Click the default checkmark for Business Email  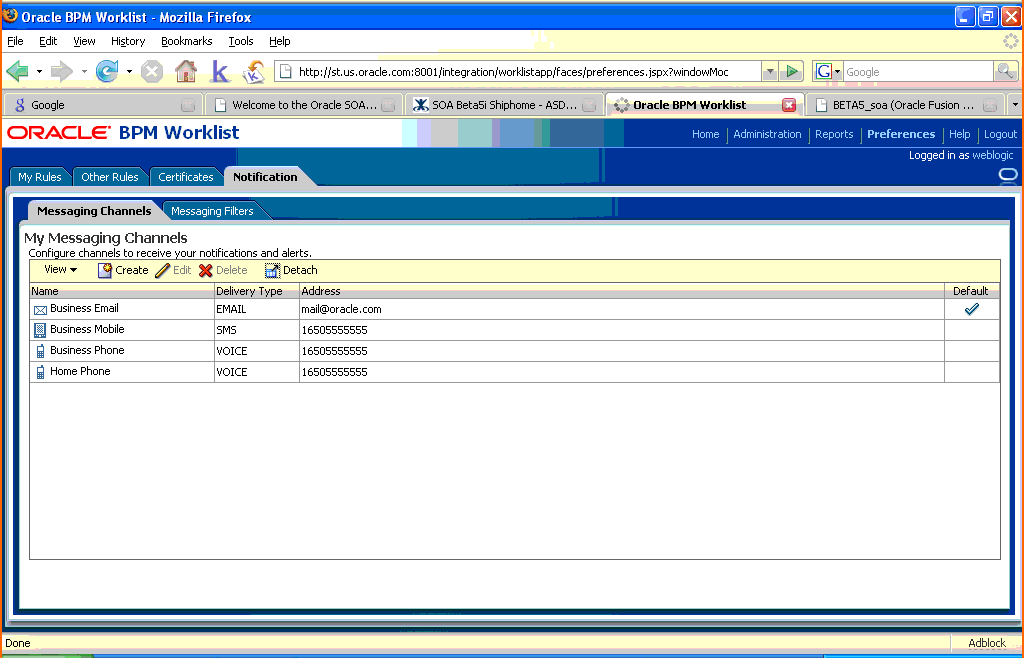972,309
